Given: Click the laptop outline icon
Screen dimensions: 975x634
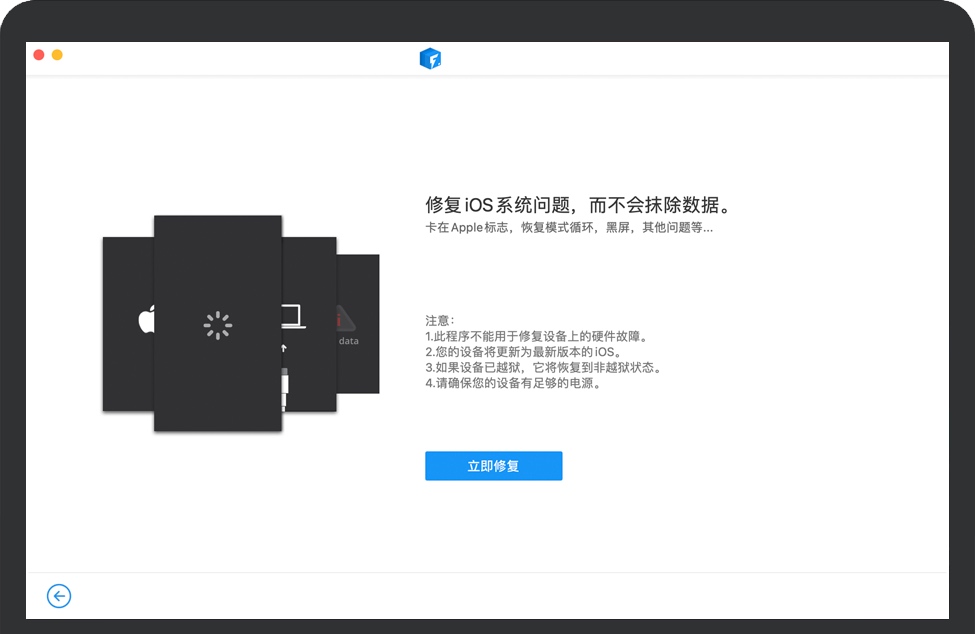Looking at the screenshot, I should [x=293, y=317].
